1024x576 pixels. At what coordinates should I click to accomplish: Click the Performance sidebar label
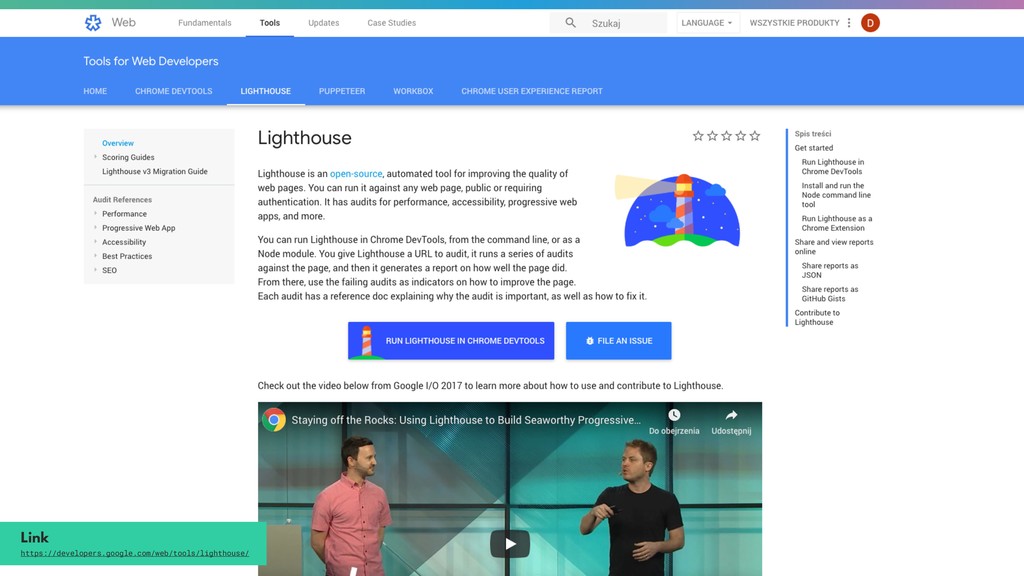[124, 214]
